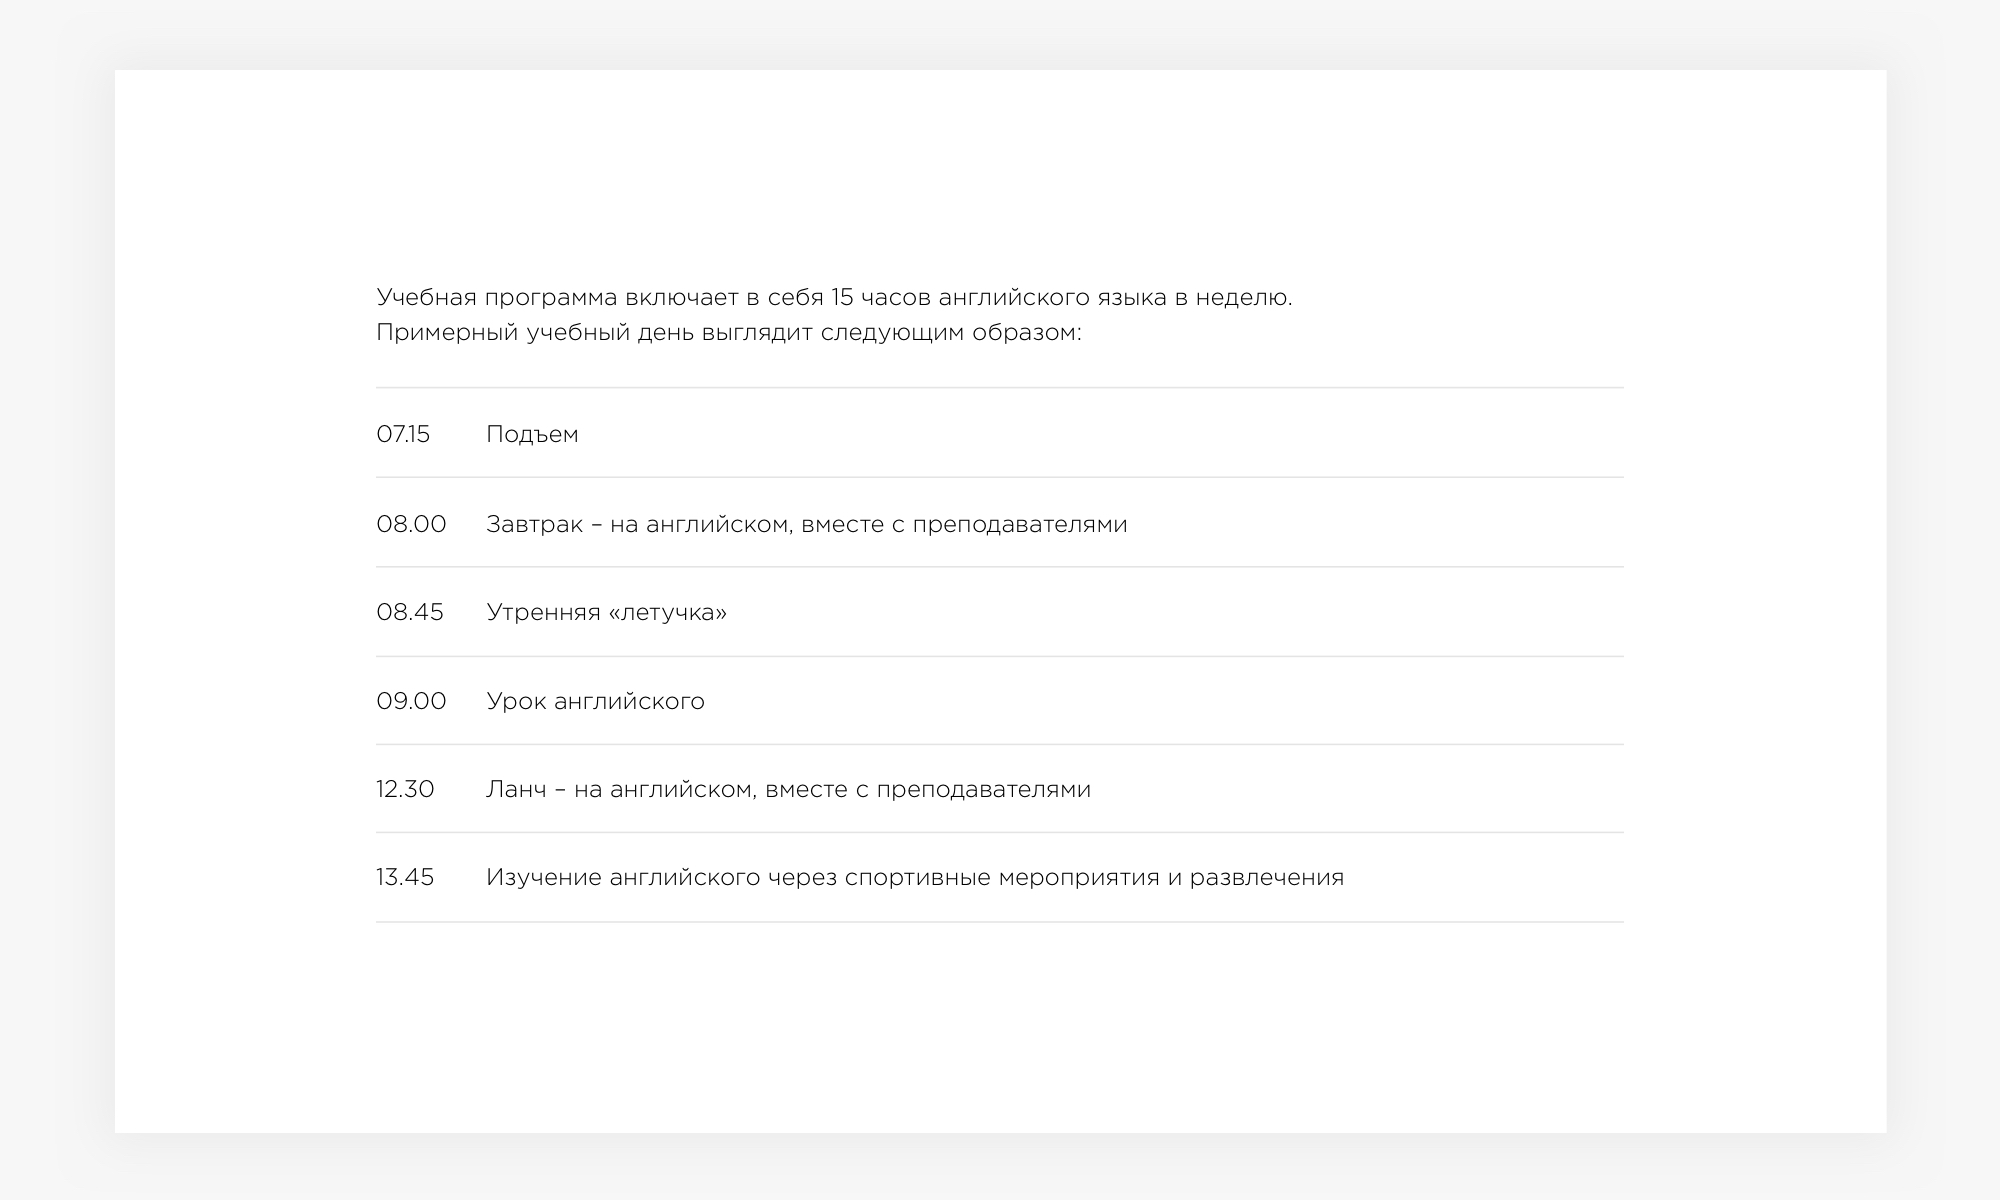Click the Учебная программа intro sentence
Screen dimensions: 2000x1200
pyautogui.click(x=834, y=297)
